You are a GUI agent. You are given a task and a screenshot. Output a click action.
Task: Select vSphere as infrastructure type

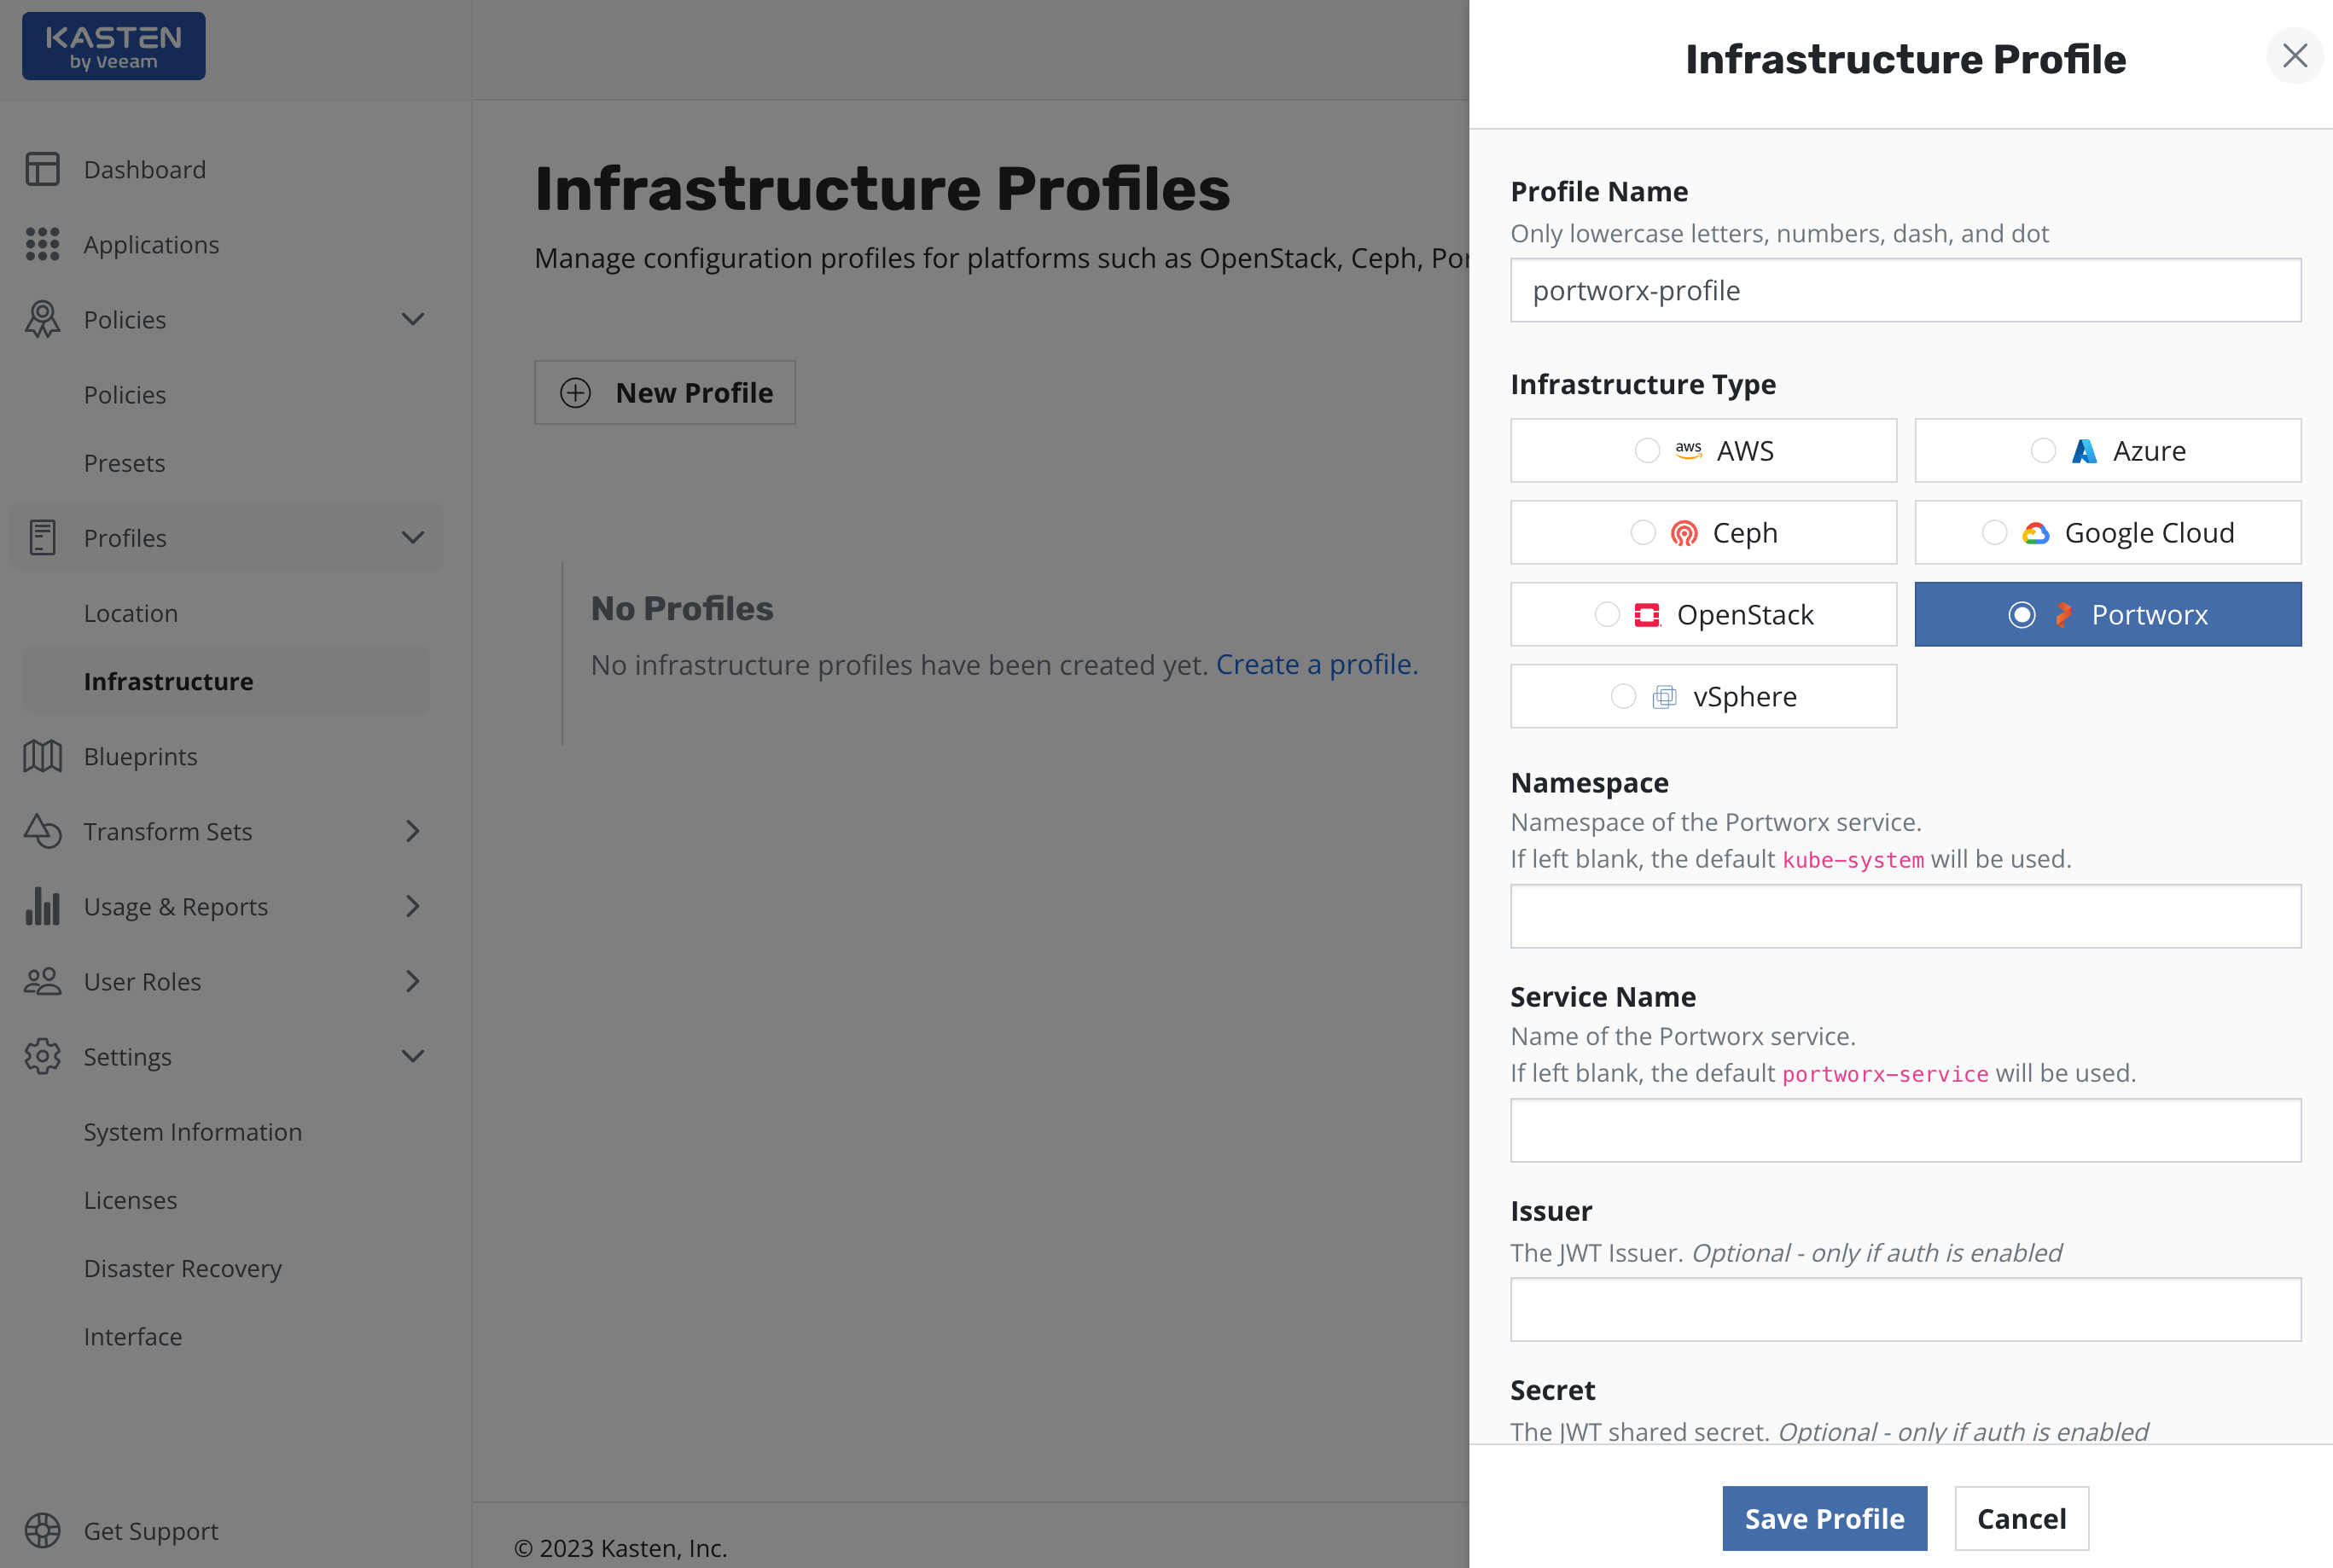(1623, 697)
